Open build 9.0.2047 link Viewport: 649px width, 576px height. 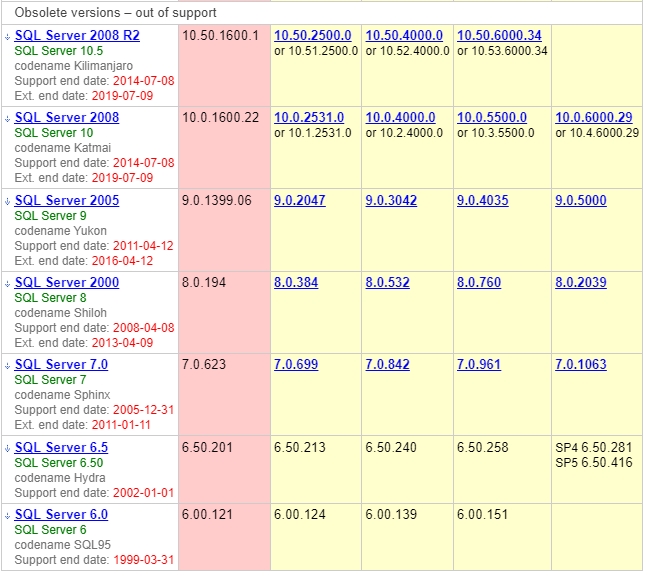click(x=300, y=200)
